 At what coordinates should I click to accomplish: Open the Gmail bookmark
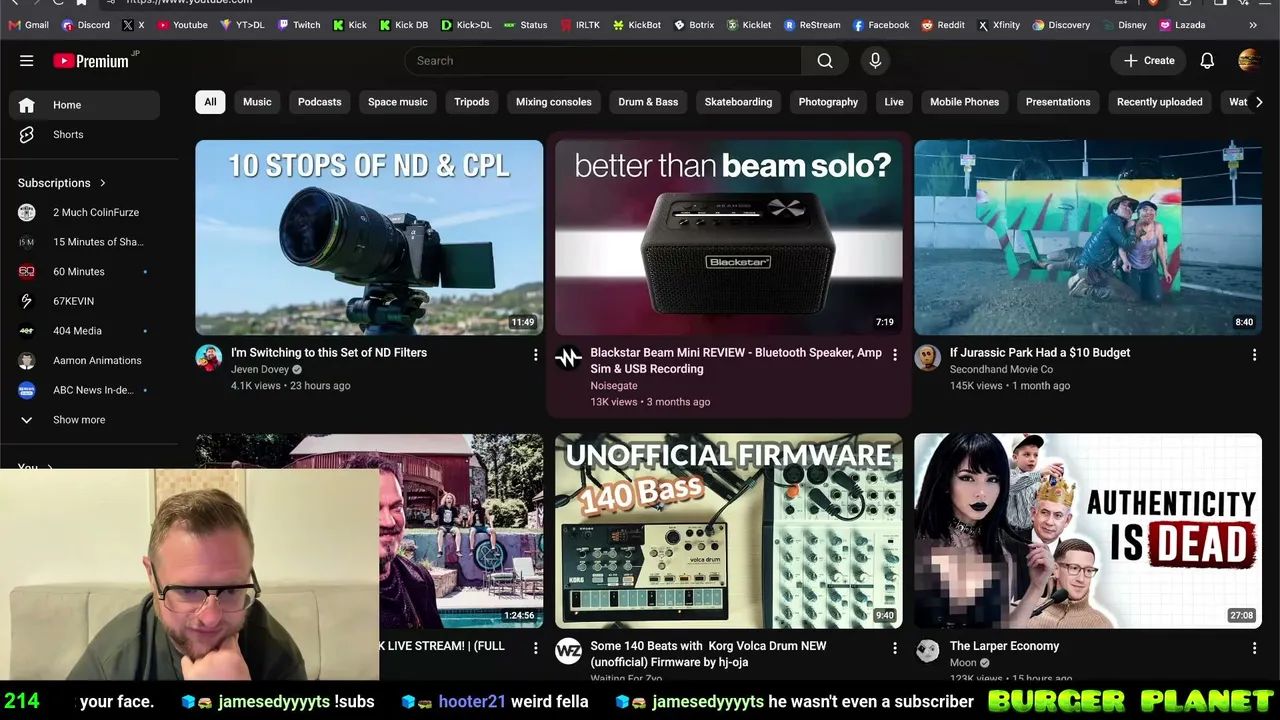(28, 25)
